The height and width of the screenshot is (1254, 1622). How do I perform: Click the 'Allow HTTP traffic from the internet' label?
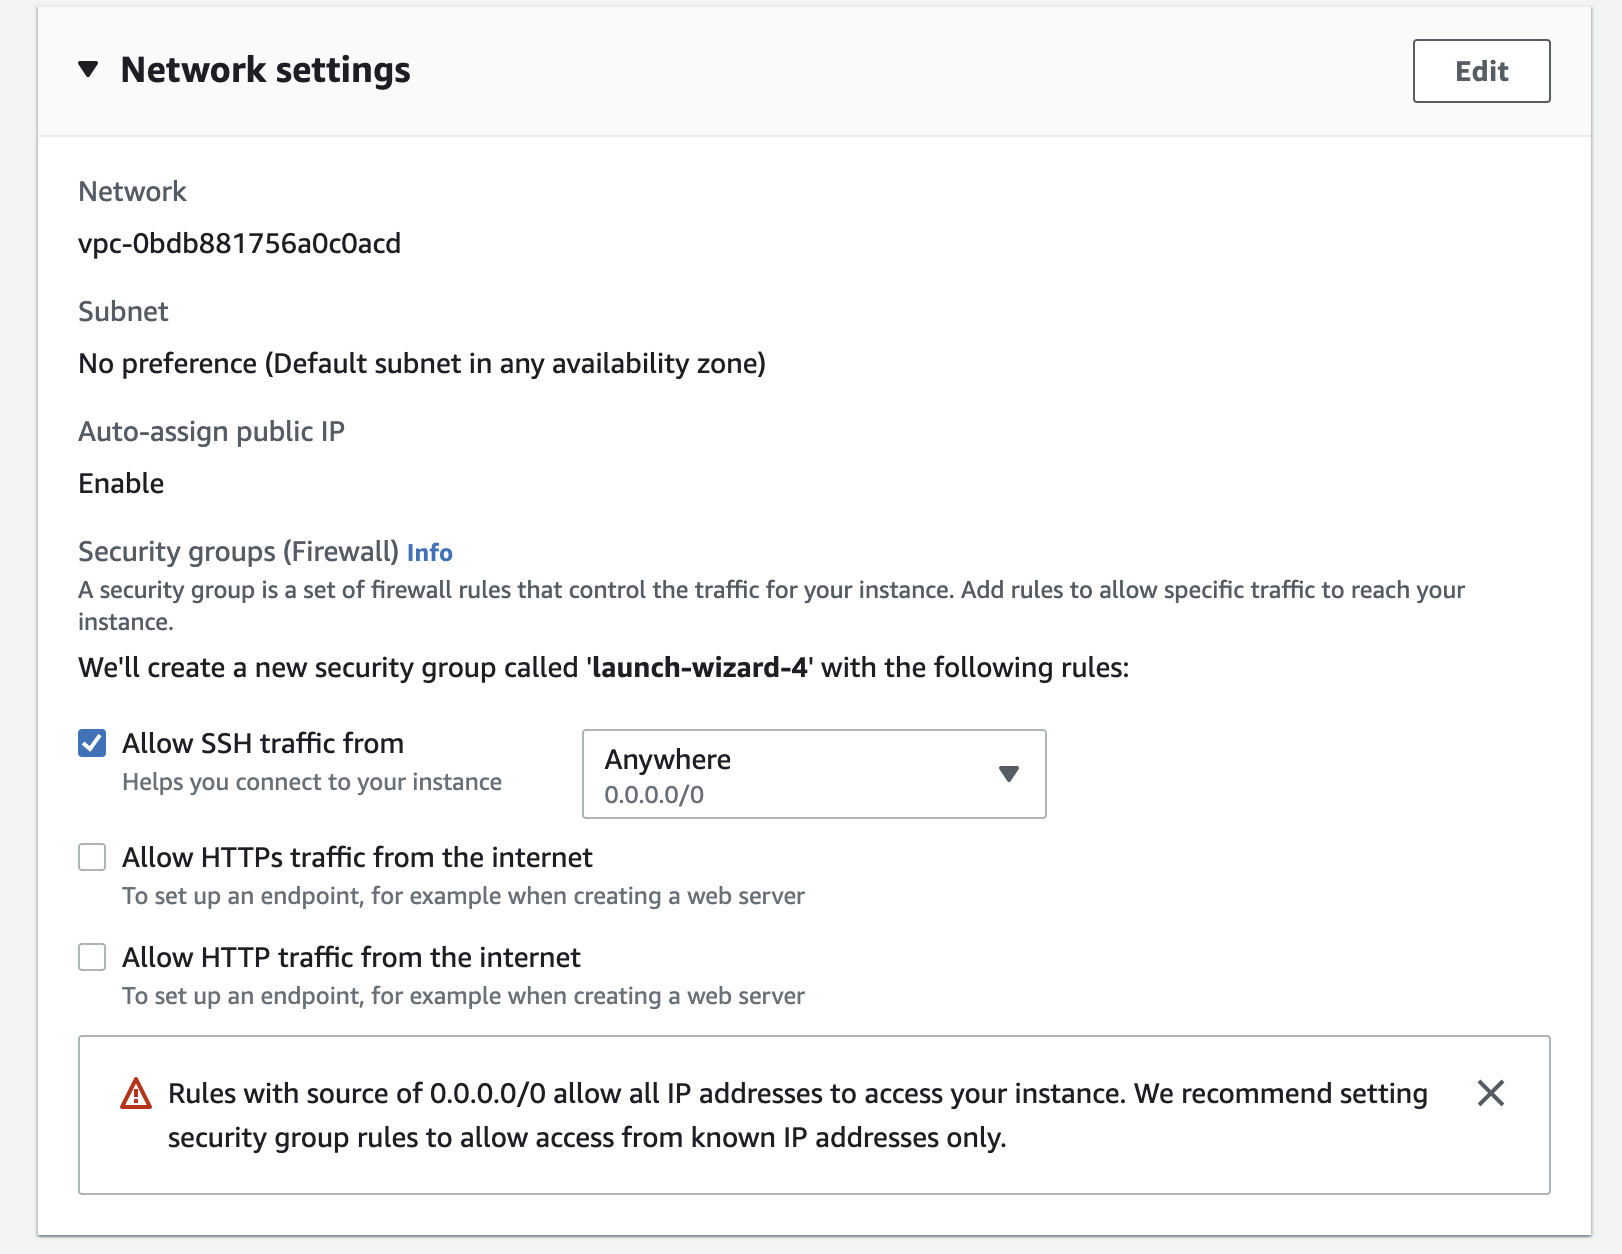351,957
